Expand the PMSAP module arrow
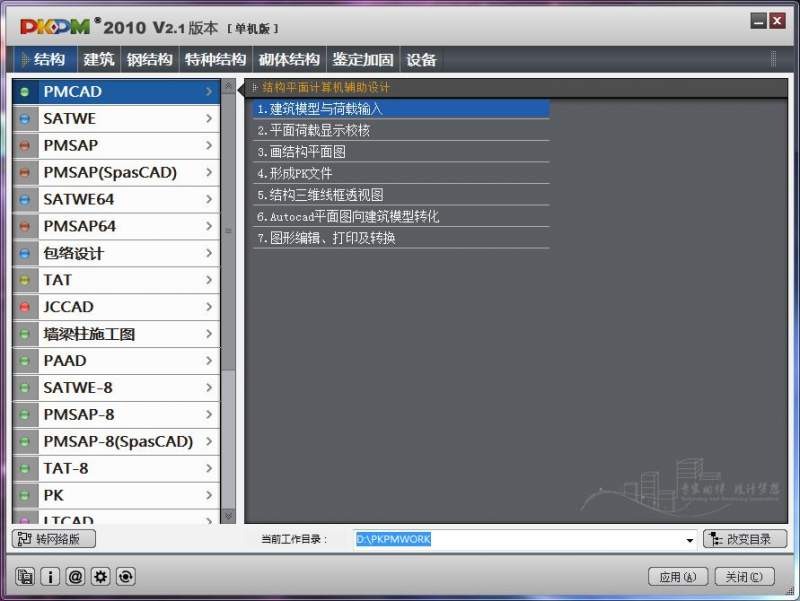Image resolution: width=800 pixels, height=601 pixels. (x=209, y=146)
